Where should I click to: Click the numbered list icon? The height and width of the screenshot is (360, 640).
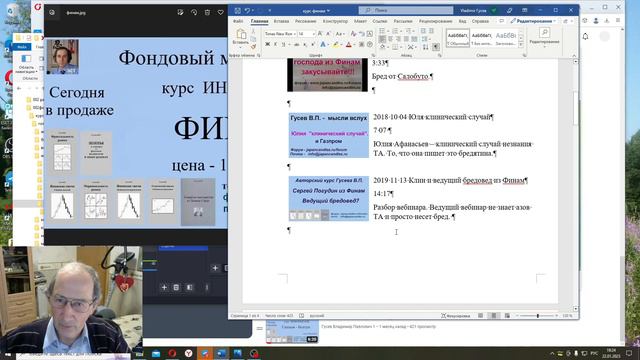click(396, 31)
